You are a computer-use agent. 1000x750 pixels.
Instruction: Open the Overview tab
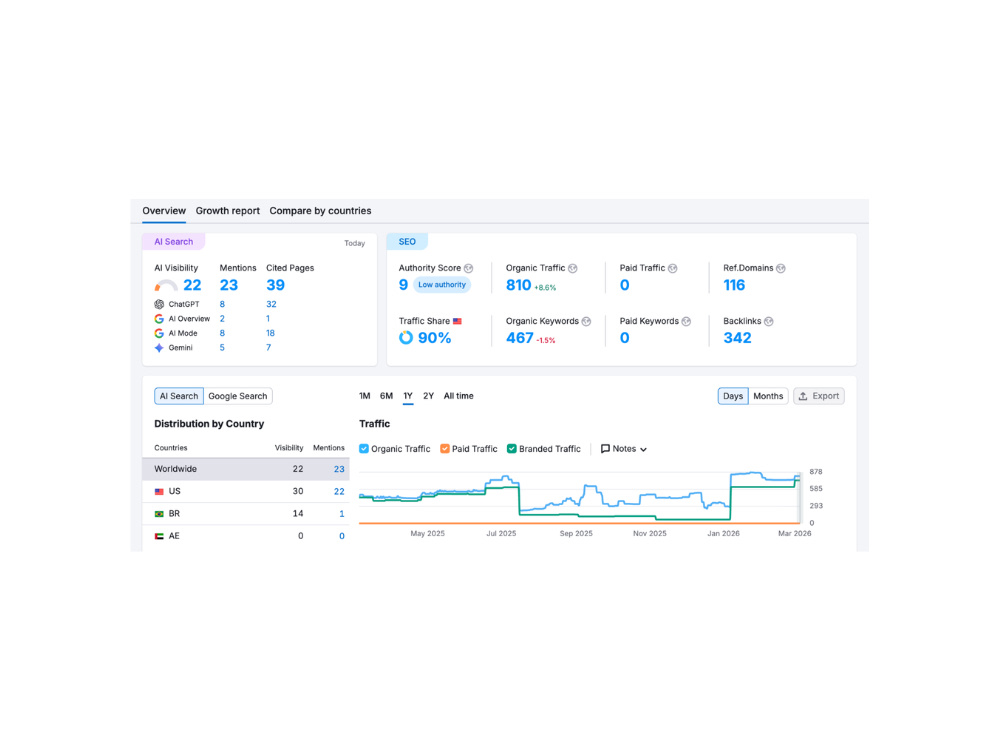click(x=164, y=210)
